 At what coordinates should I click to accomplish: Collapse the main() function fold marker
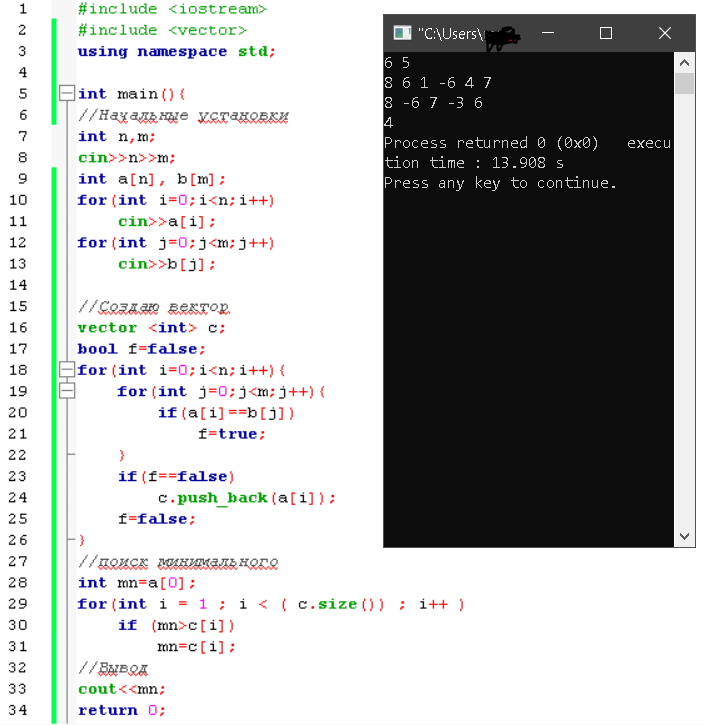pos(67,94)
